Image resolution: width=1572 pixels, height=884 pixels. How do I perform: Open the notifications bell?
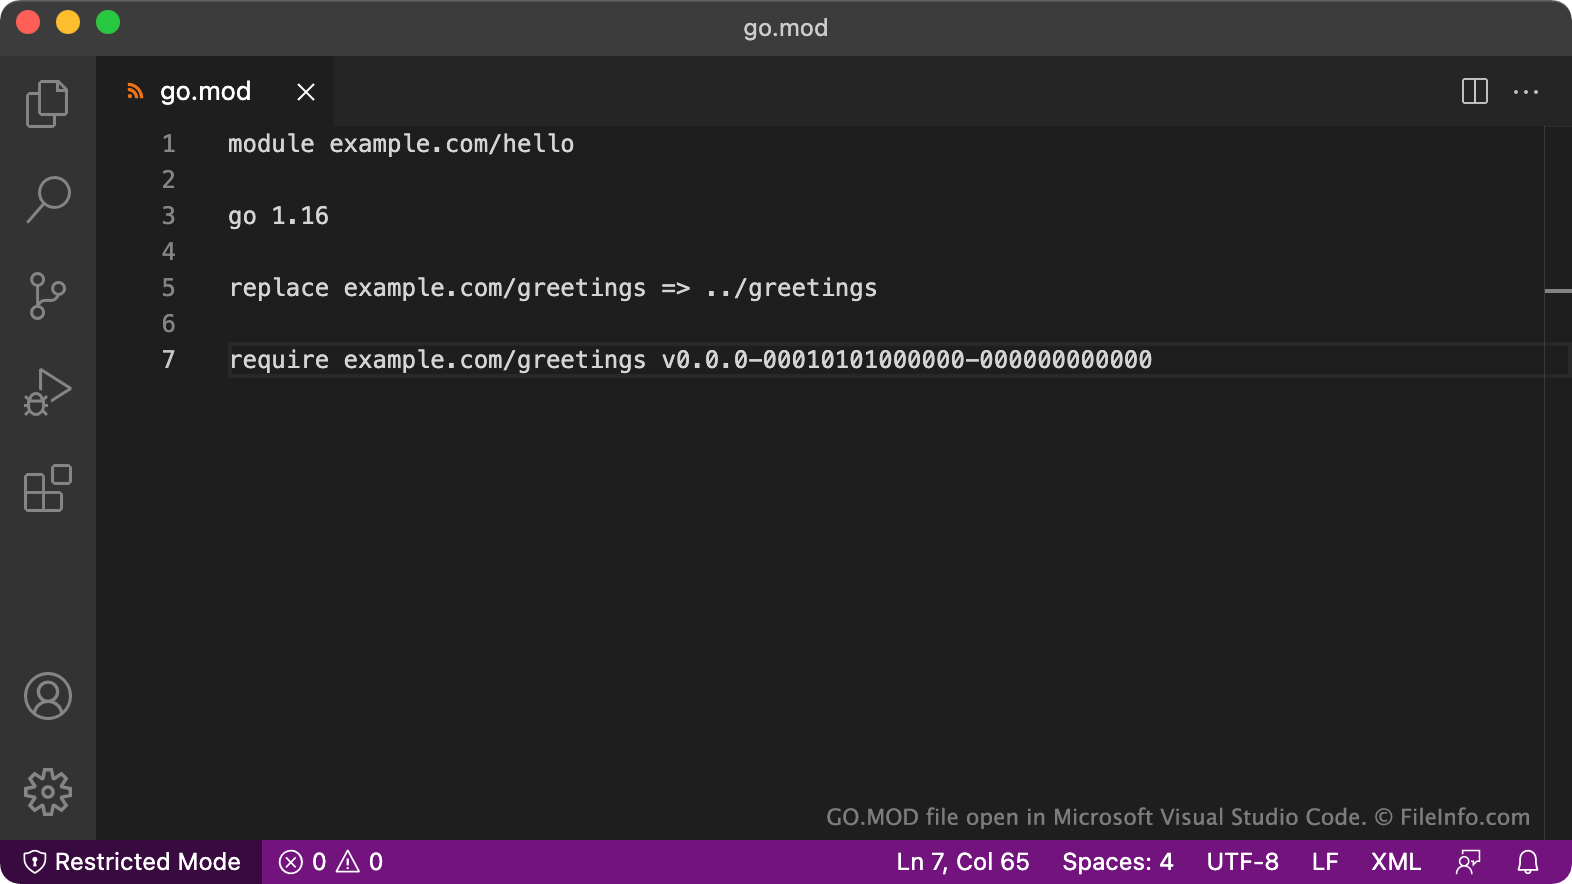click(x=1528, y=862)
